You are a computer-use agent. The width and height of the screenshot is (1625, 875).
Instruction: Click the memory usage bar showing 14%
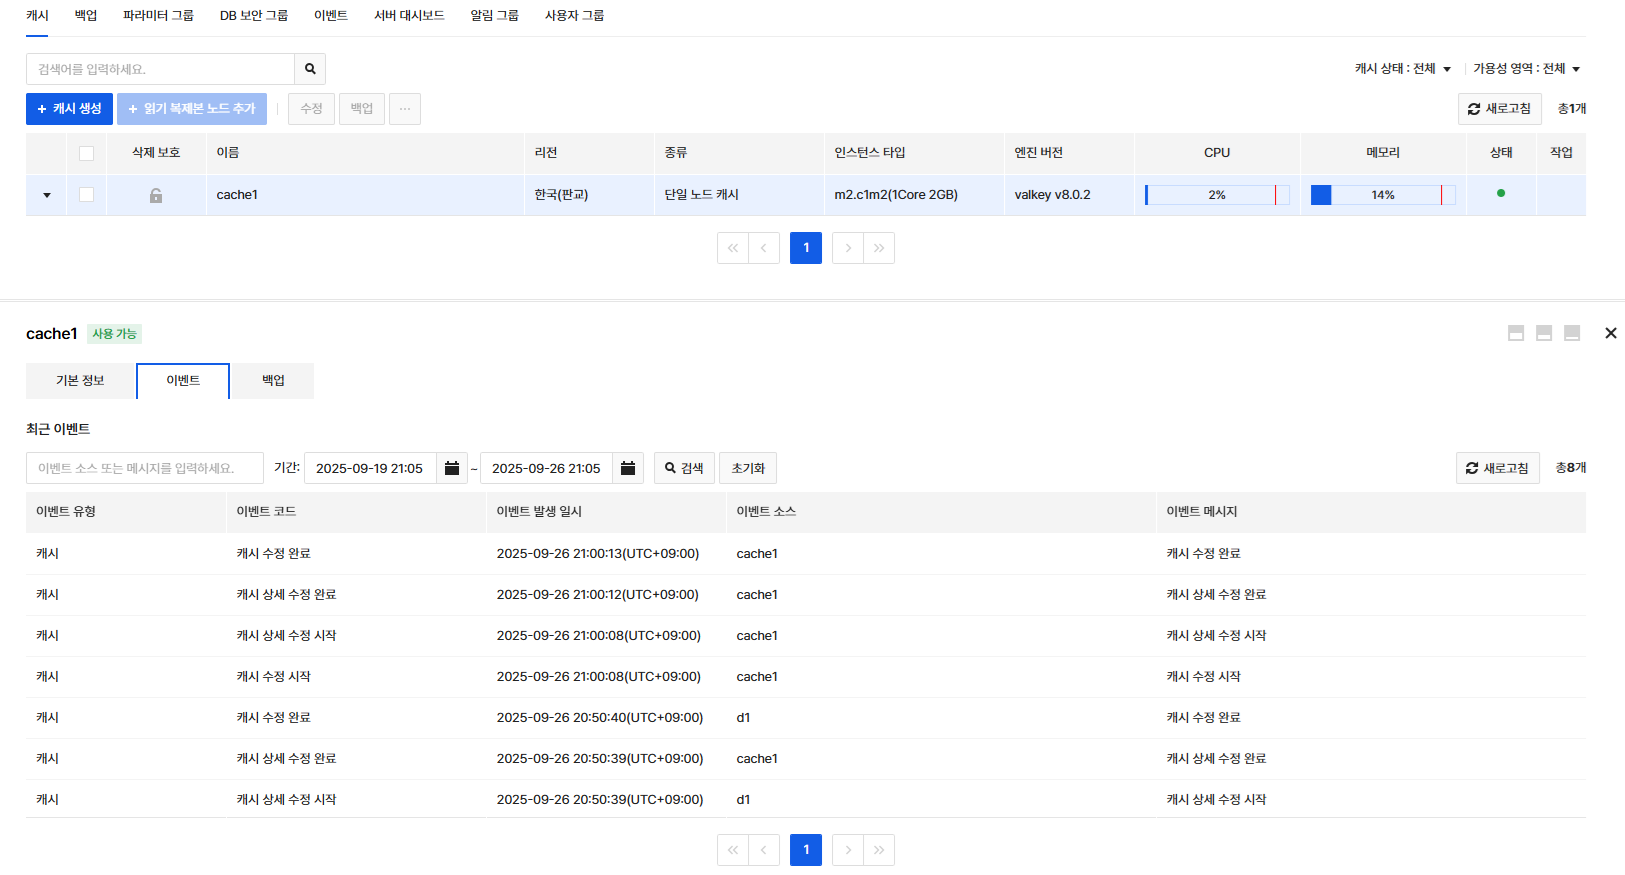coord(1382,195)
